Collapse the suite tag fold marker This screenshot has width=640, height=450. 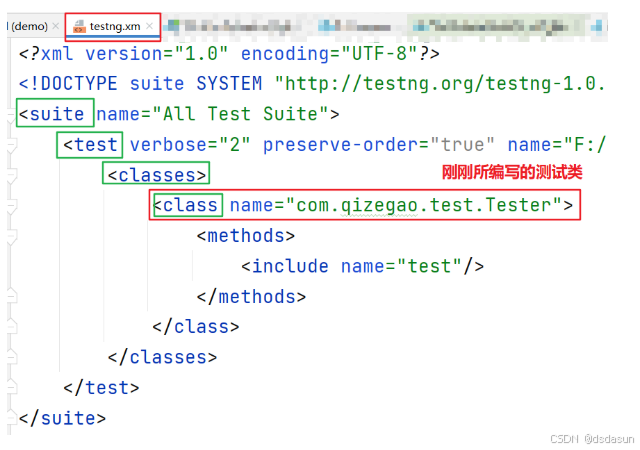11,117
